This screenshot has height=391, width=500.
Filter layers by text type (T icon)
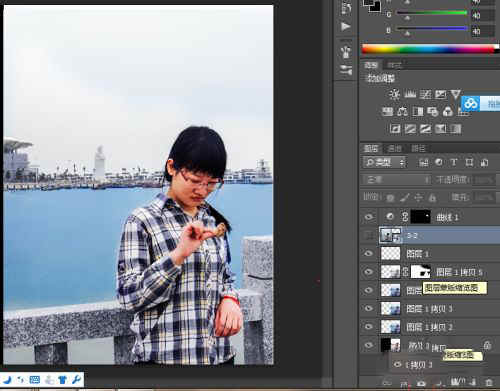pos(454,162)
